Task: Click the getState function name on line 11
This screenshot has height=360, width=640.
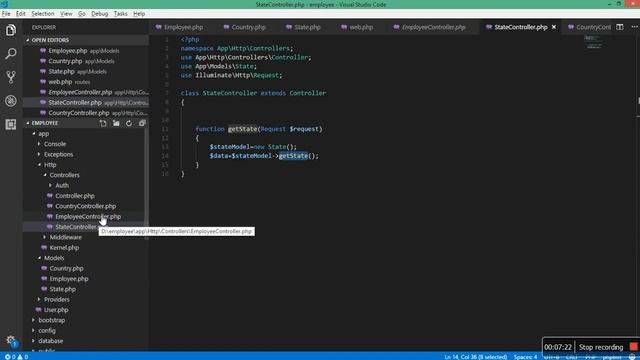Action: pos(242,129)
